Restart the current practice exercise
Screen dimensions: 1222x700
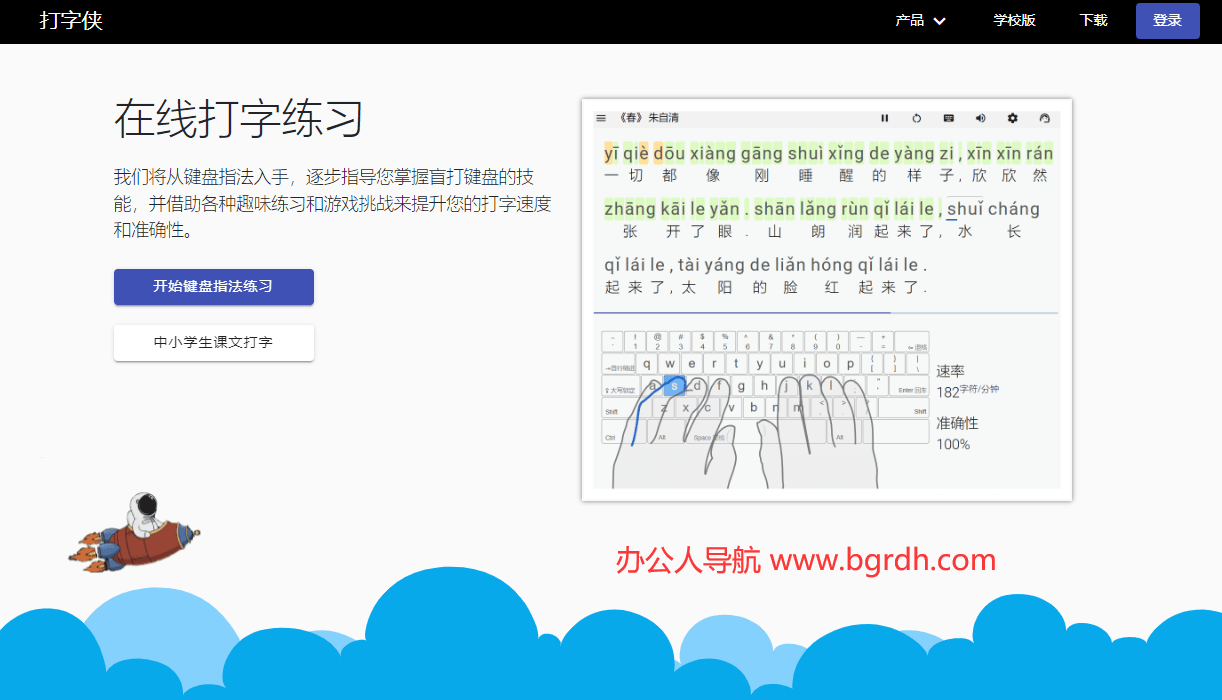click(x=917, y=118)
